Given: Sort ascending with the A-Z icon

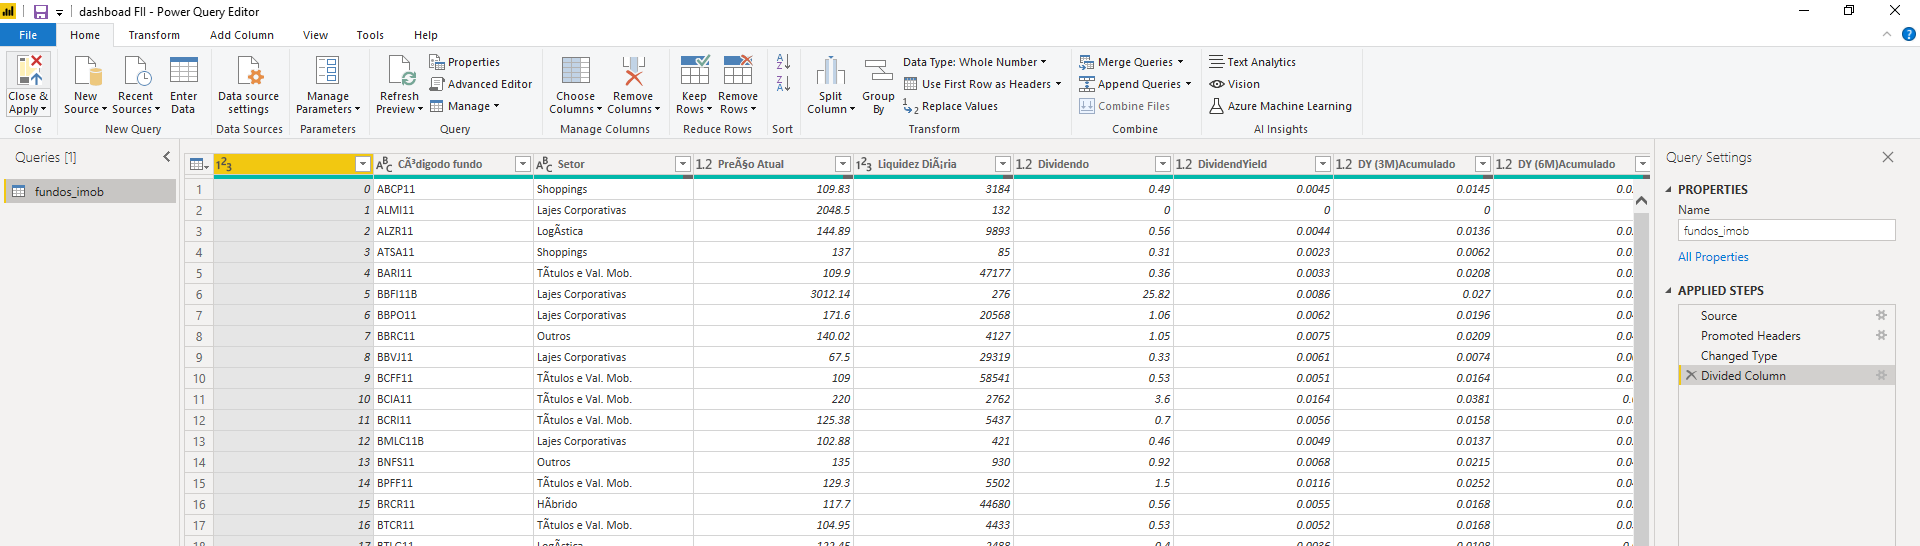Looking at the screenshot, I should pos(783,62).
